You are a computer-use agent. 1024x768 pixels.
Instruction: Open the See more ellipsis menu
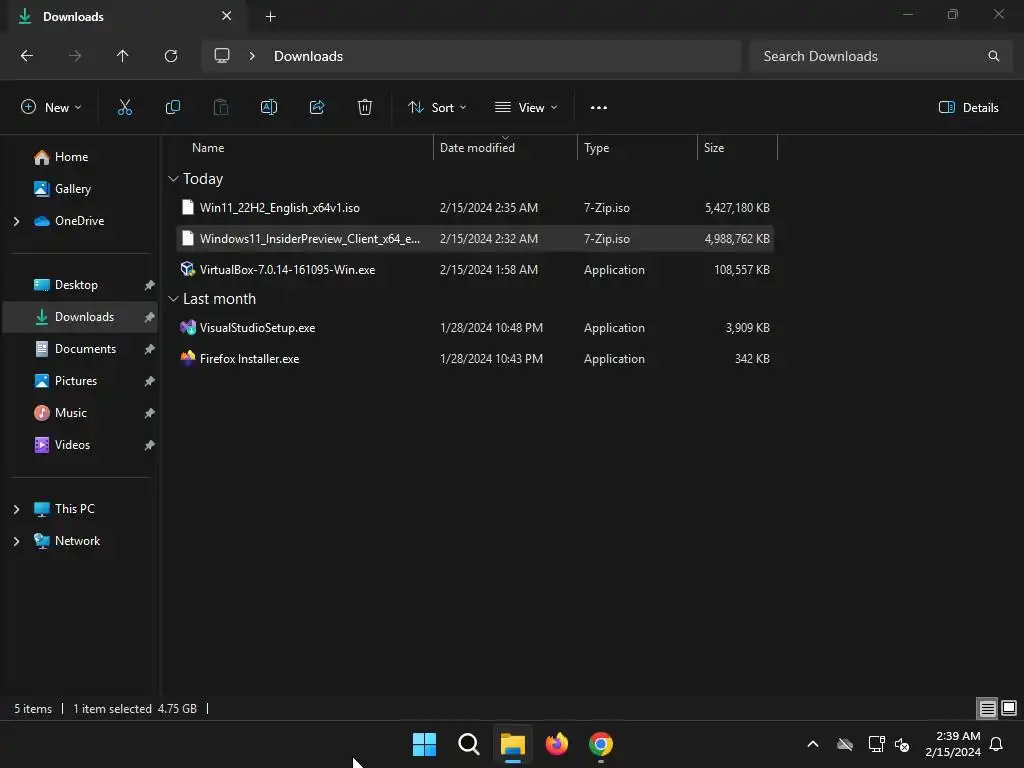(x=599, y=108)
